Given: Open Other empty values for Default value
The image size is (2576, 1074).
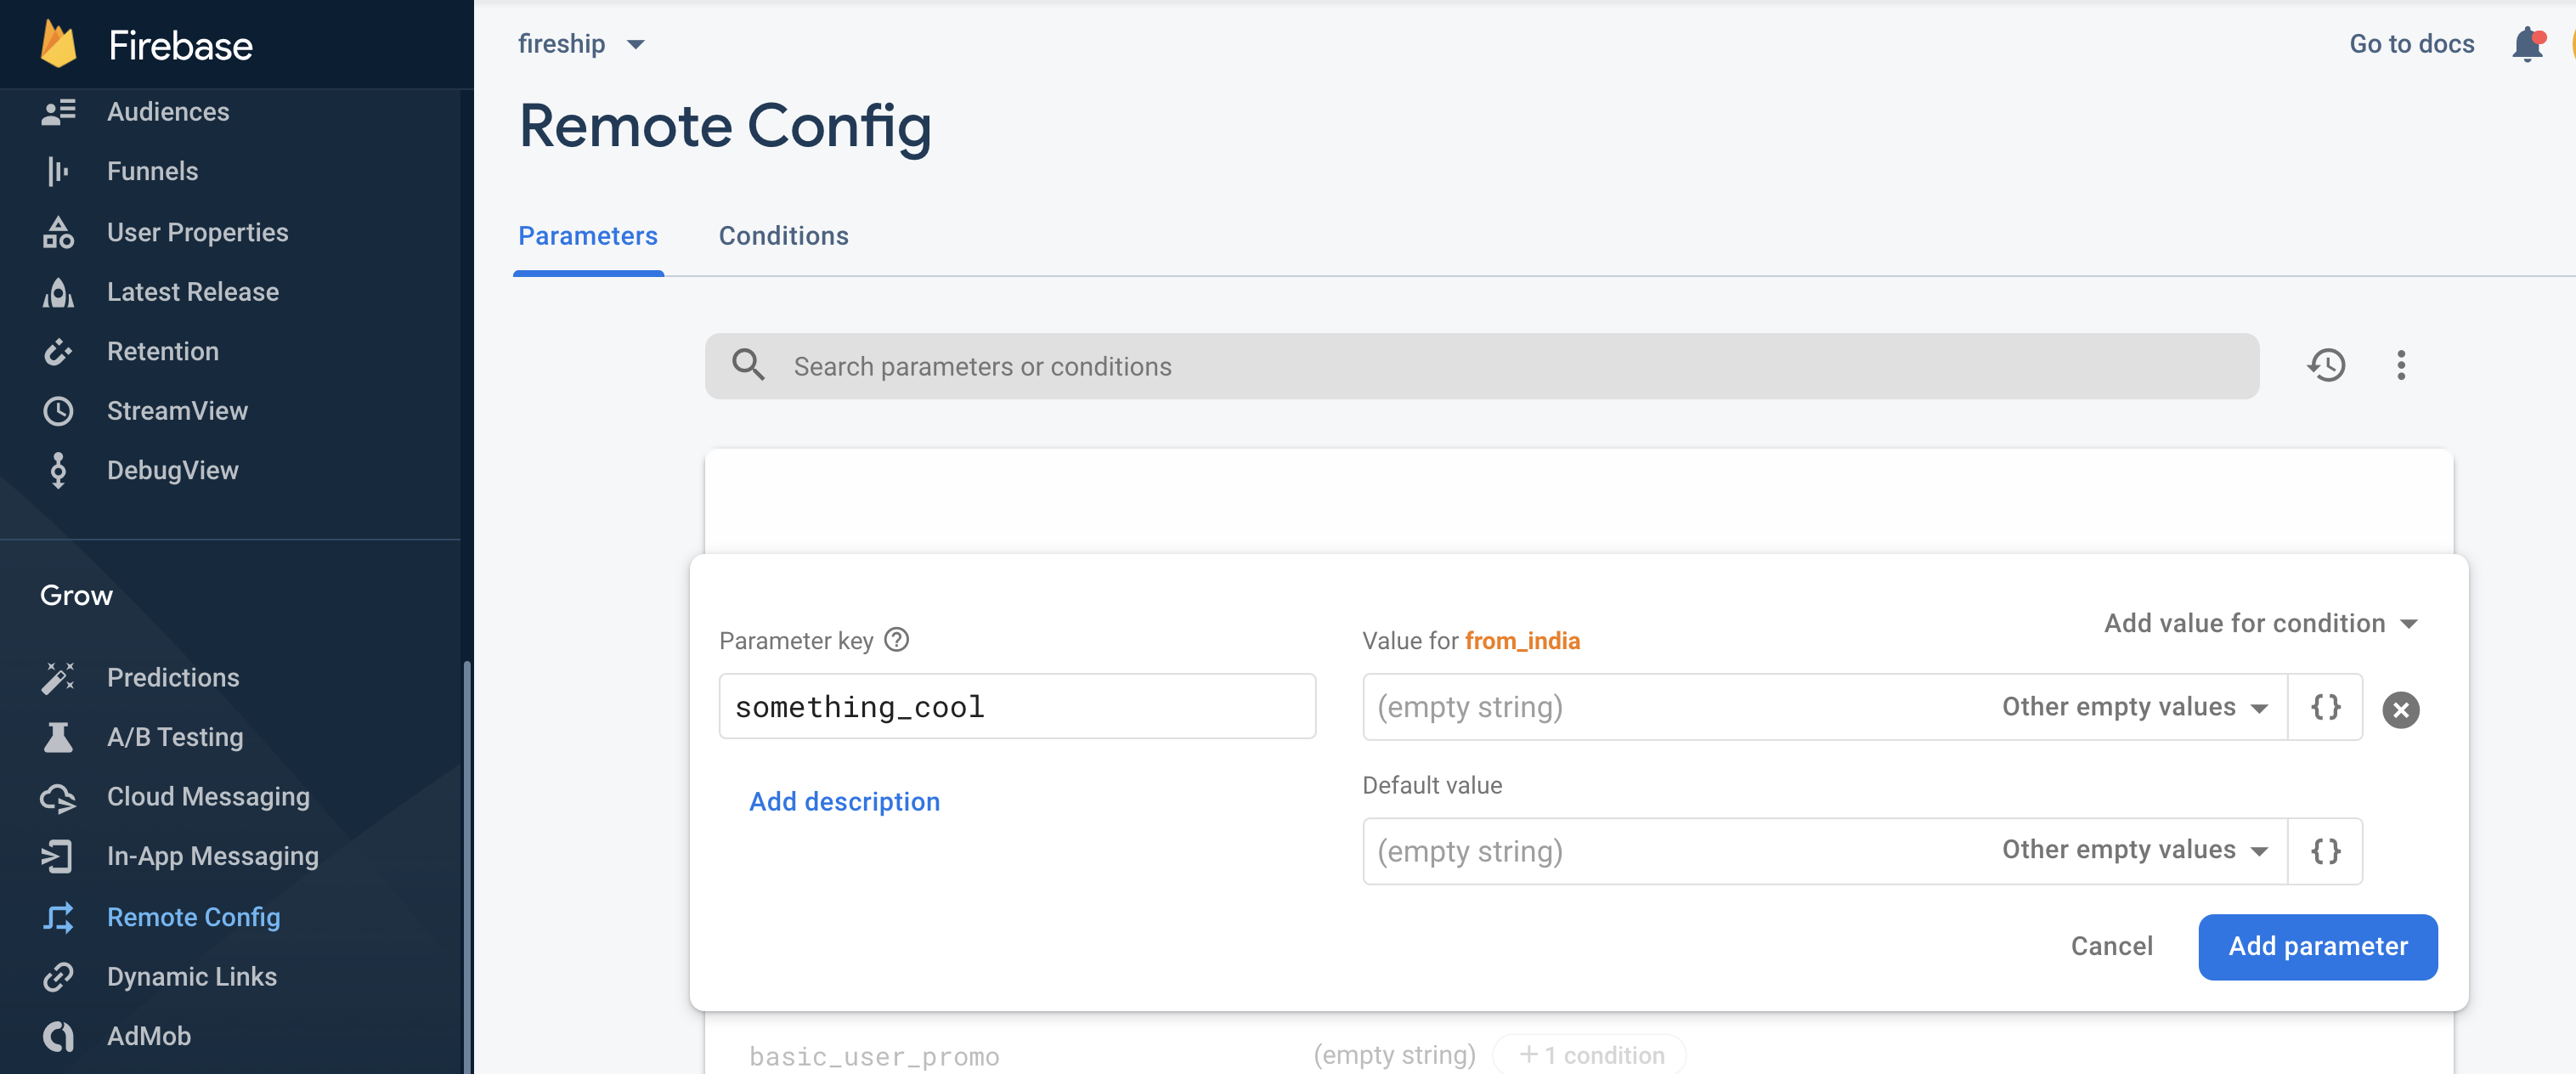Looking at the screenshot, I should (2135, 850).
